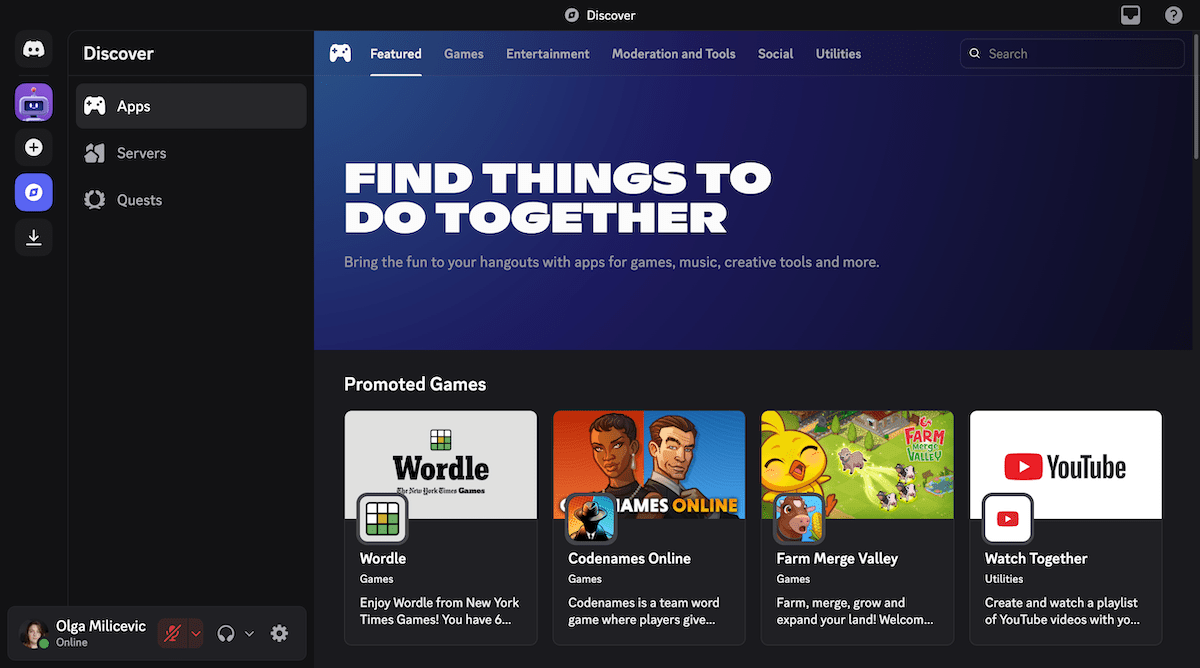Click the Download Apps arrow icon
The height and width of the screenshot is (668, 1200).
pyautogui.click(x=33, y=237)
